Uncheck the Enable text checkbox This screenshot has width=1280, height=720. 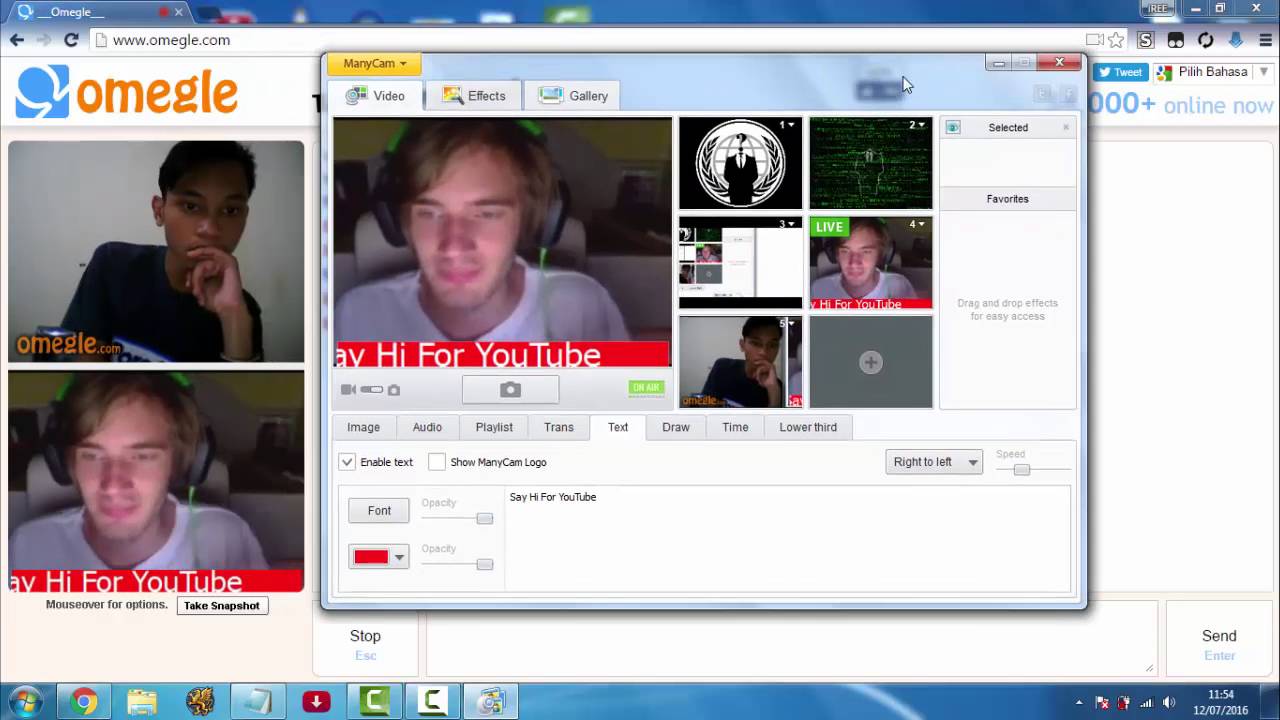(347, 462)
